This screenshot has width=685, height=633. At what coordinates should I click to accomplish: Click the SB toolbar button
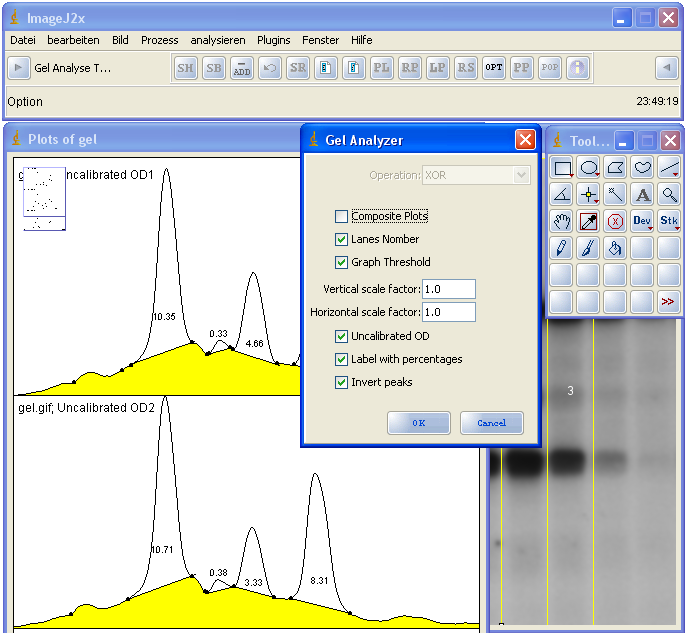tap(214, 68)
